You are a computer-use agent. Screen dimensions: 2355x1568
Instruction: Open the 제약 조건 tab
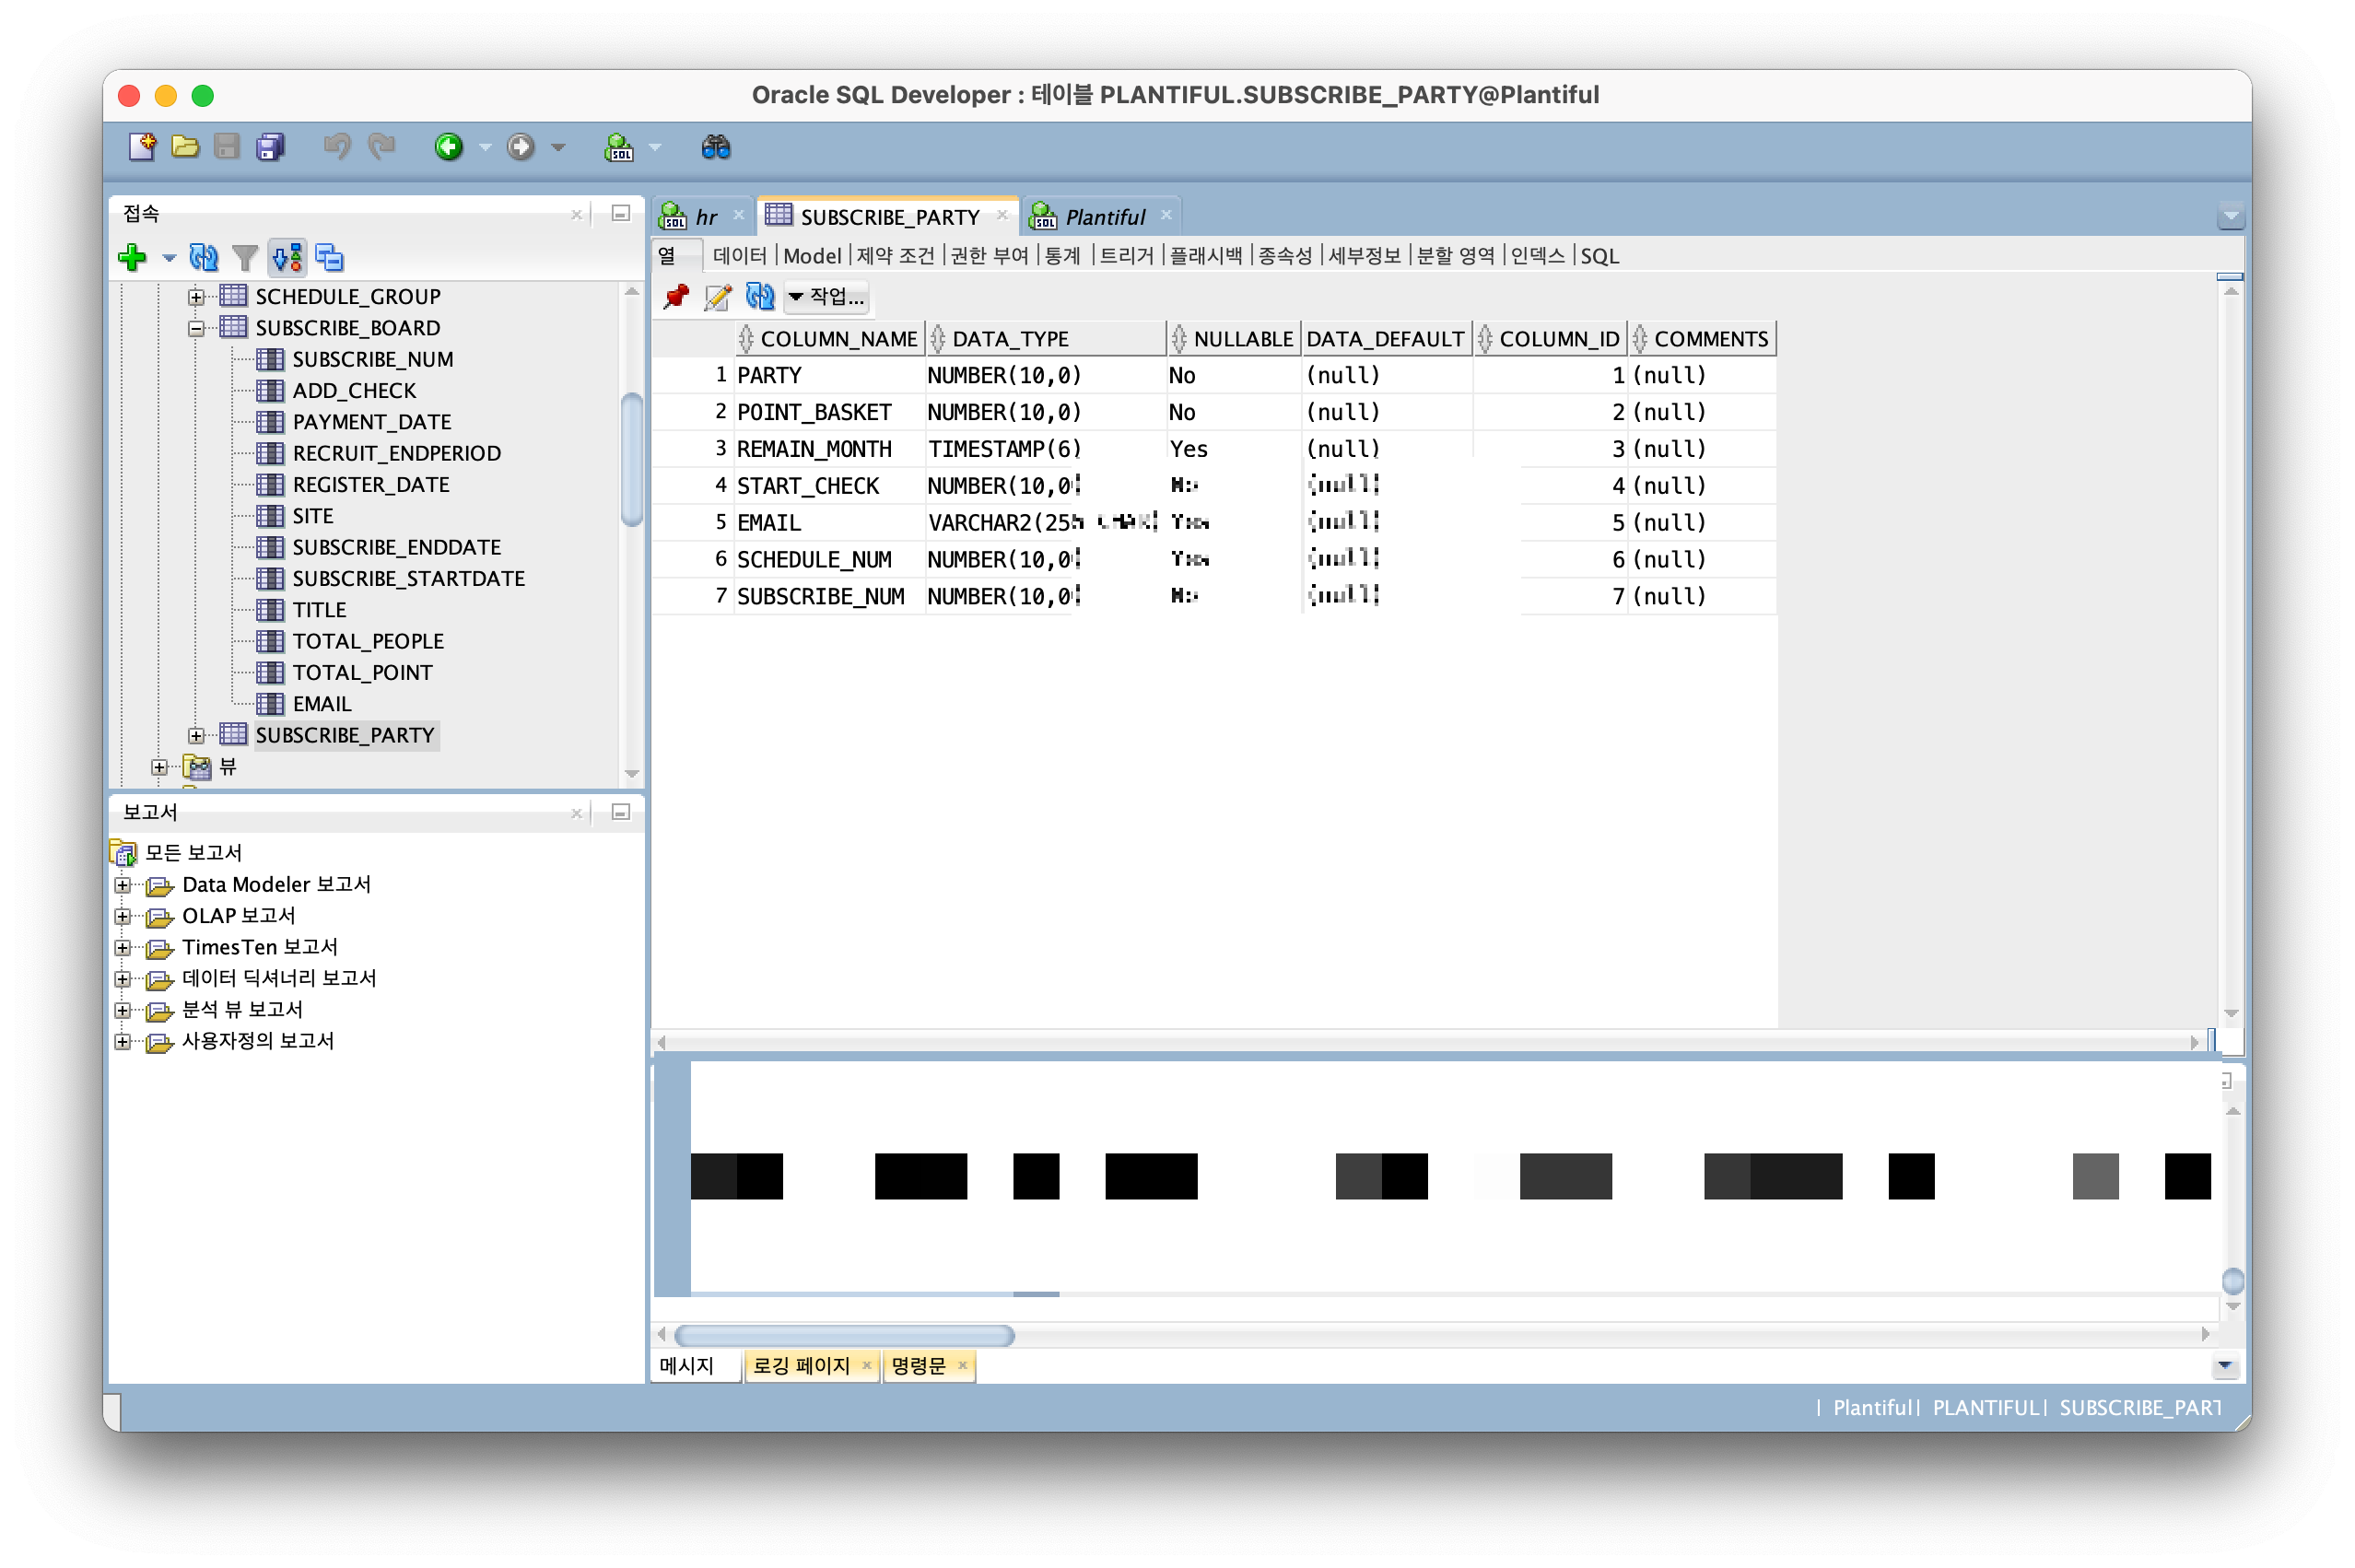coord(895,256)
